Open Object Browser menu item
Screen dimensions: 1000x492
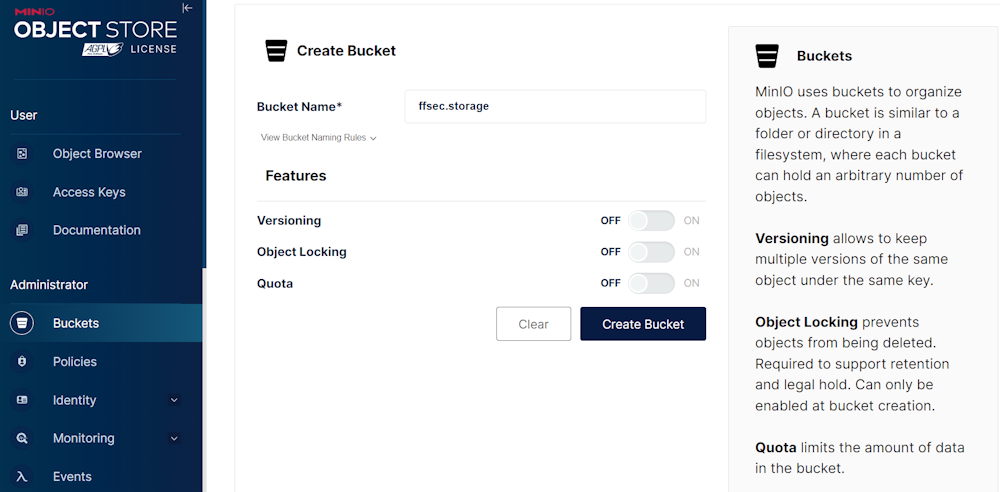click(97, 154)
